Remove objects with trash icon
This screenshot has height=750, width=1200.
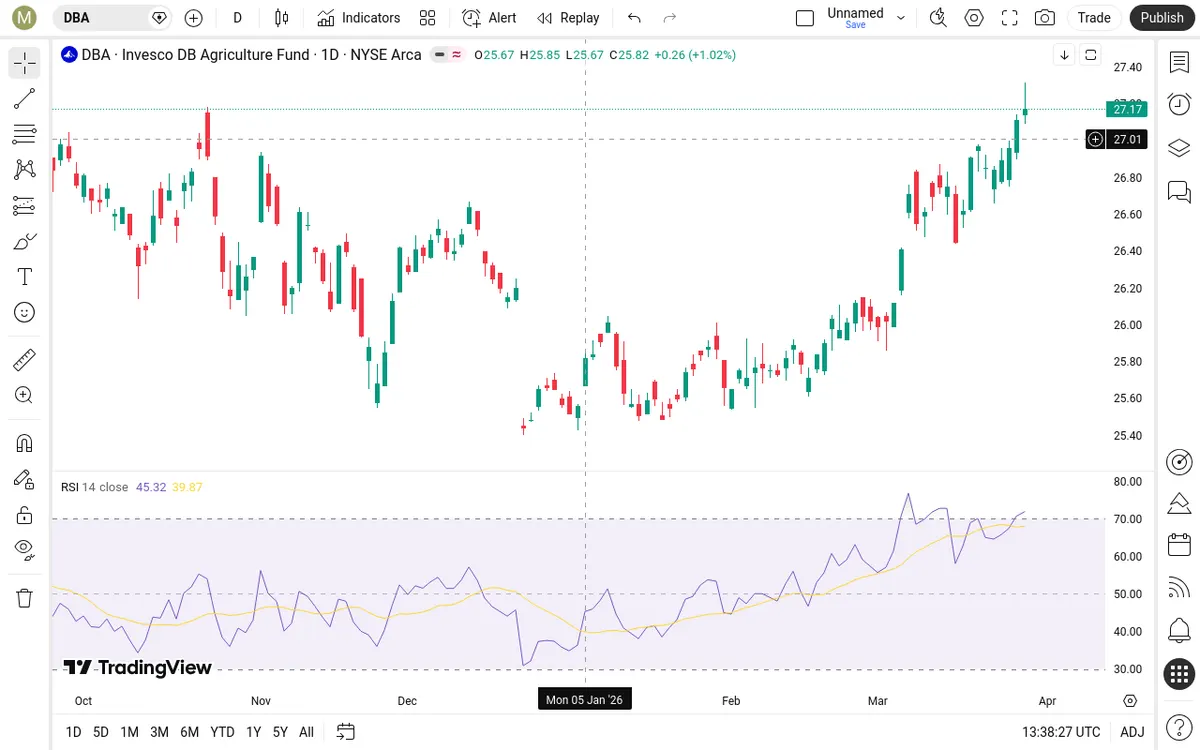(x=25, y=598)
